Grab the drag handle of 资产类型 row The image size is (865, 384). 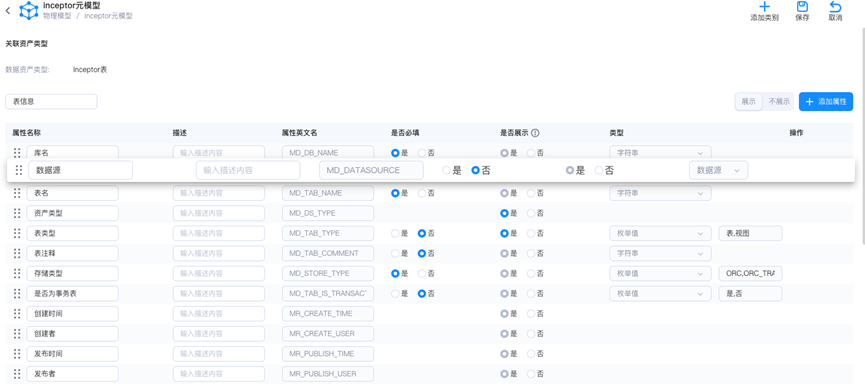(x=17, y=213)
